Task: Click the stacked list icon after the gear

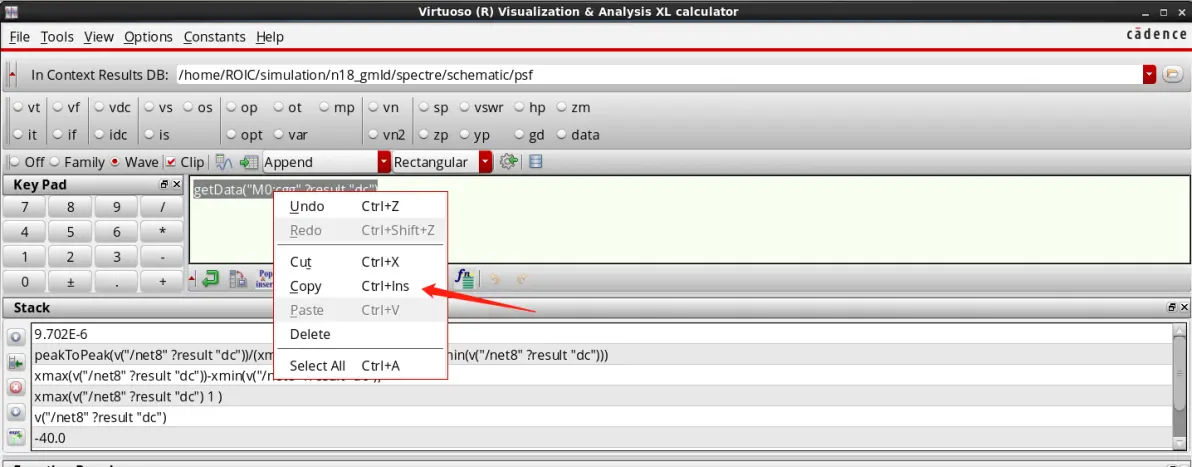Action: [x=535, y=162]
